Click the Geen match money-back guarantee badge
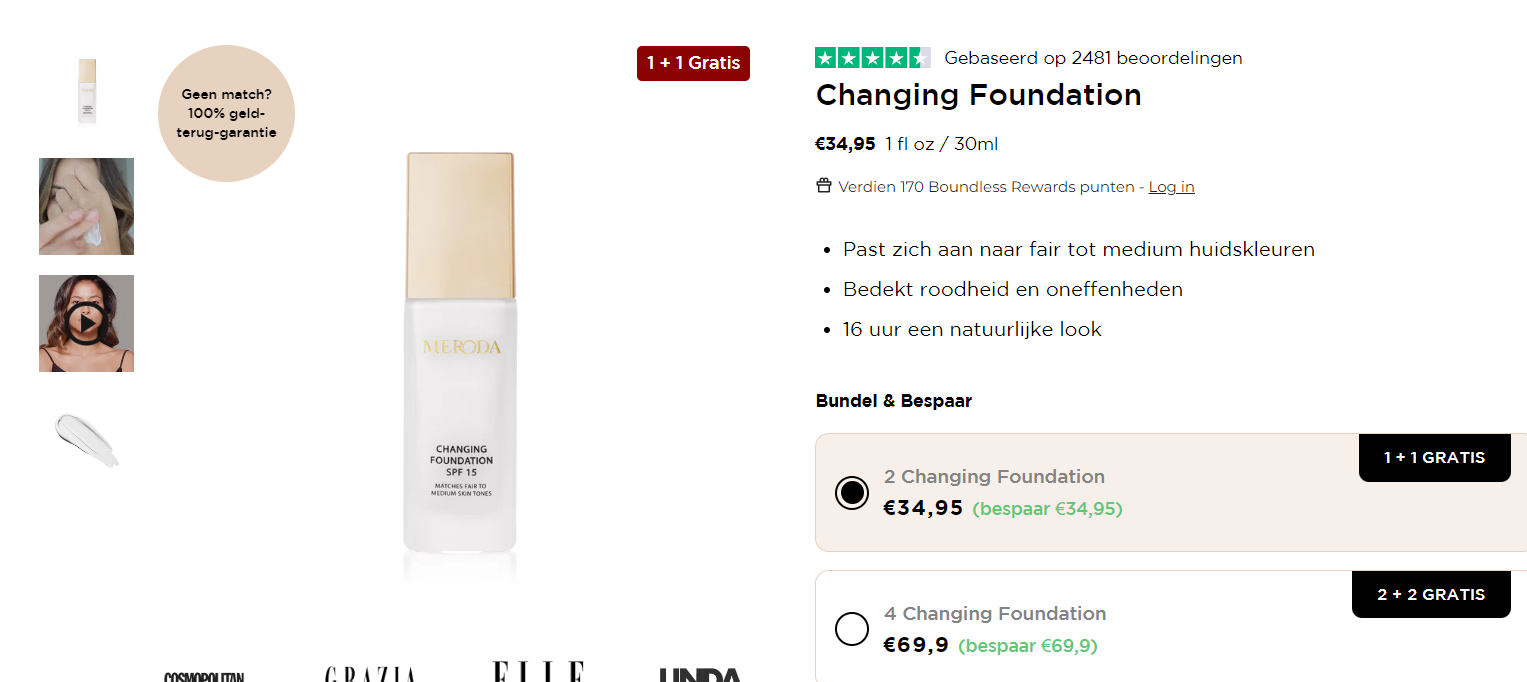The height and width of the screenshot is (682, 1527). 226,113
